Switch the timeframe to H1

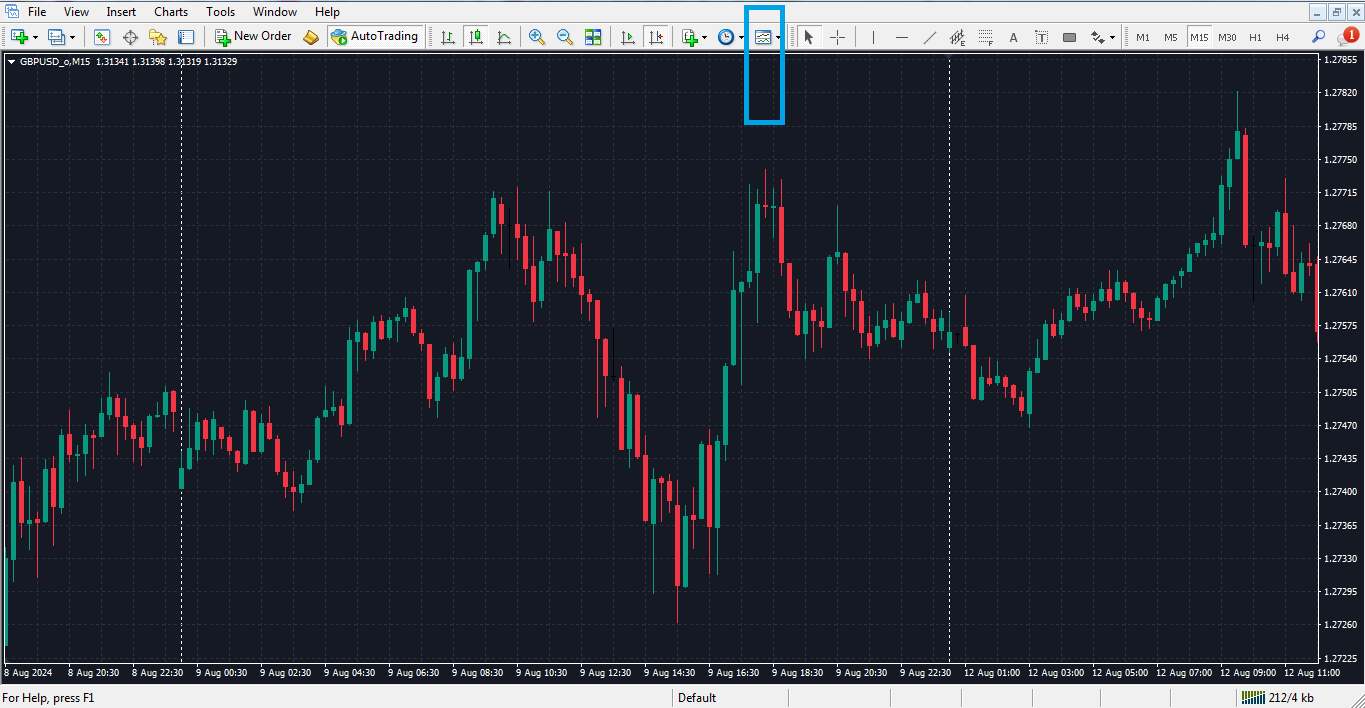pos(1255,37)
